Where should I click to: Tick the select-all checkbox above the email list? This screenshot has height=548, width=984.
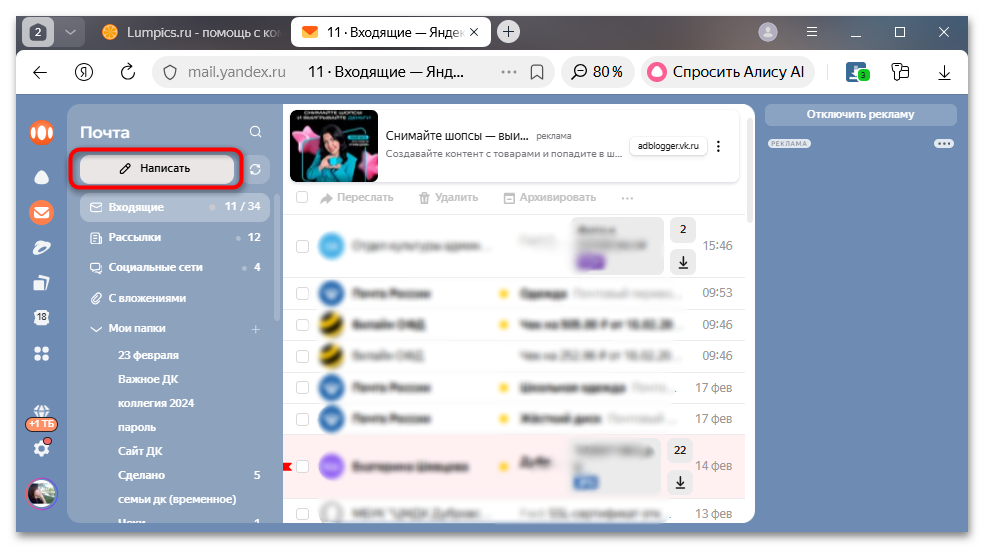[x=302, y=198]
